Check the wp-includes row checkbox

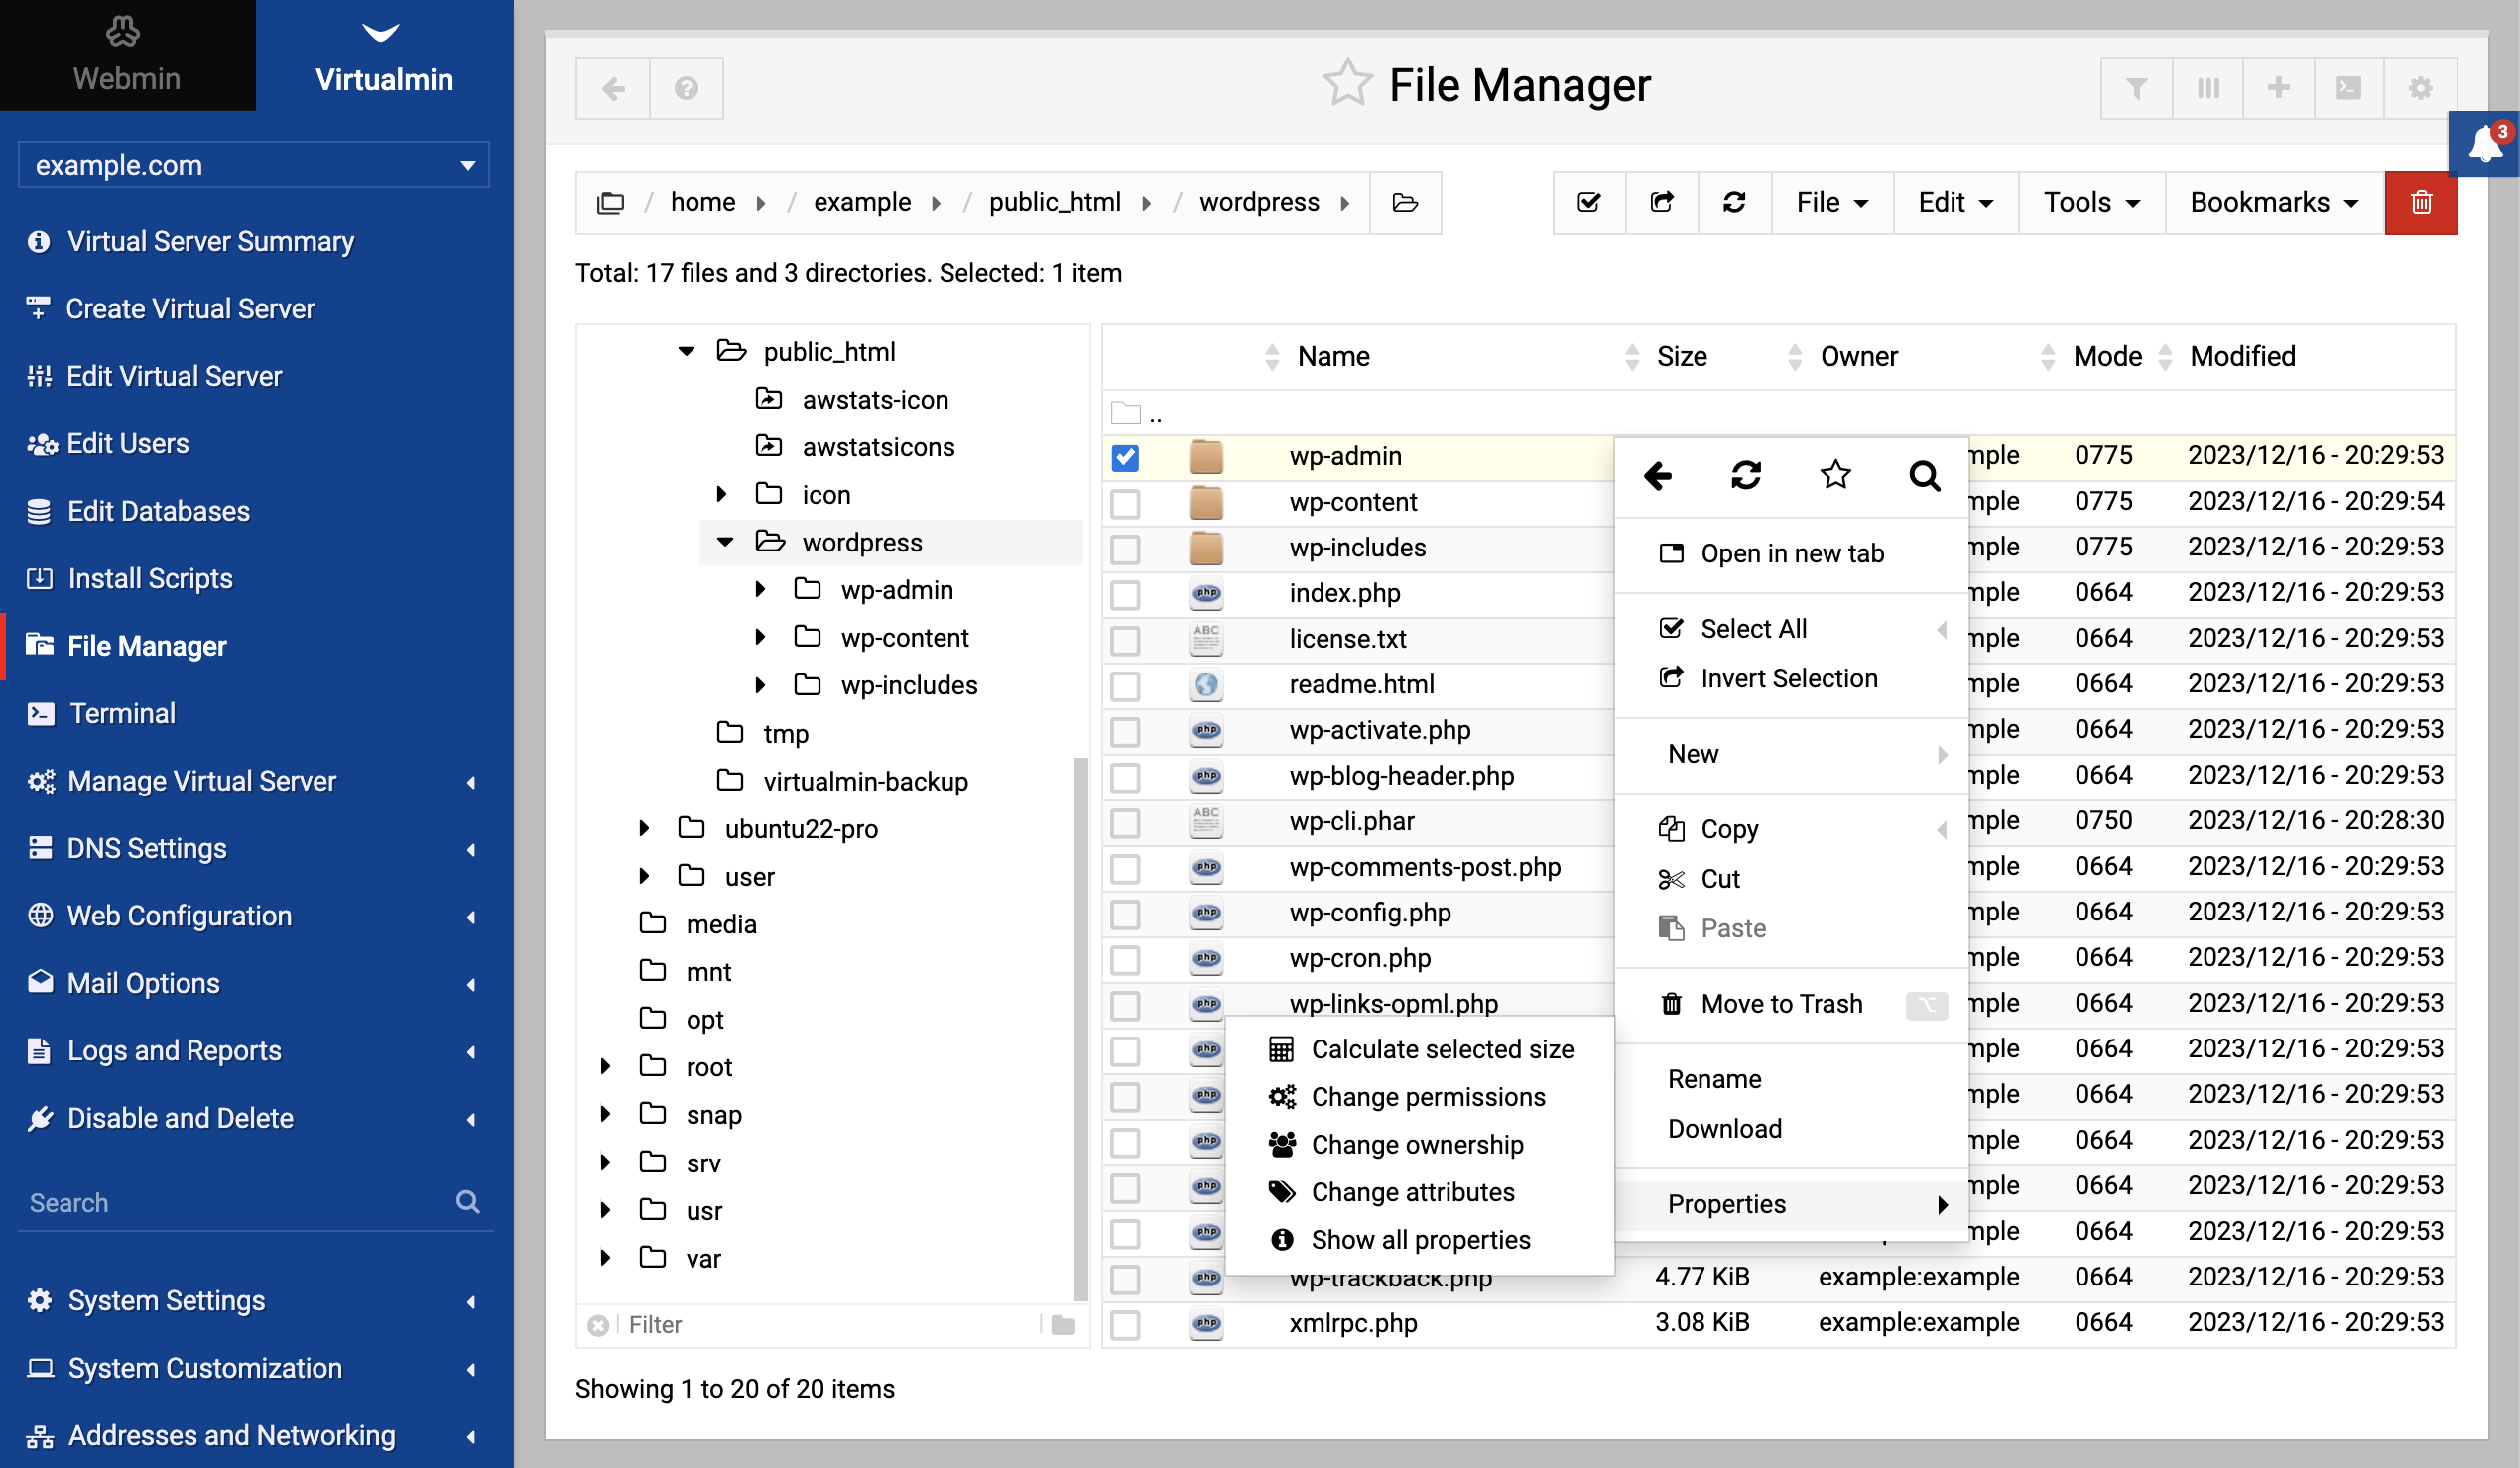click(x=1125, y=549)
